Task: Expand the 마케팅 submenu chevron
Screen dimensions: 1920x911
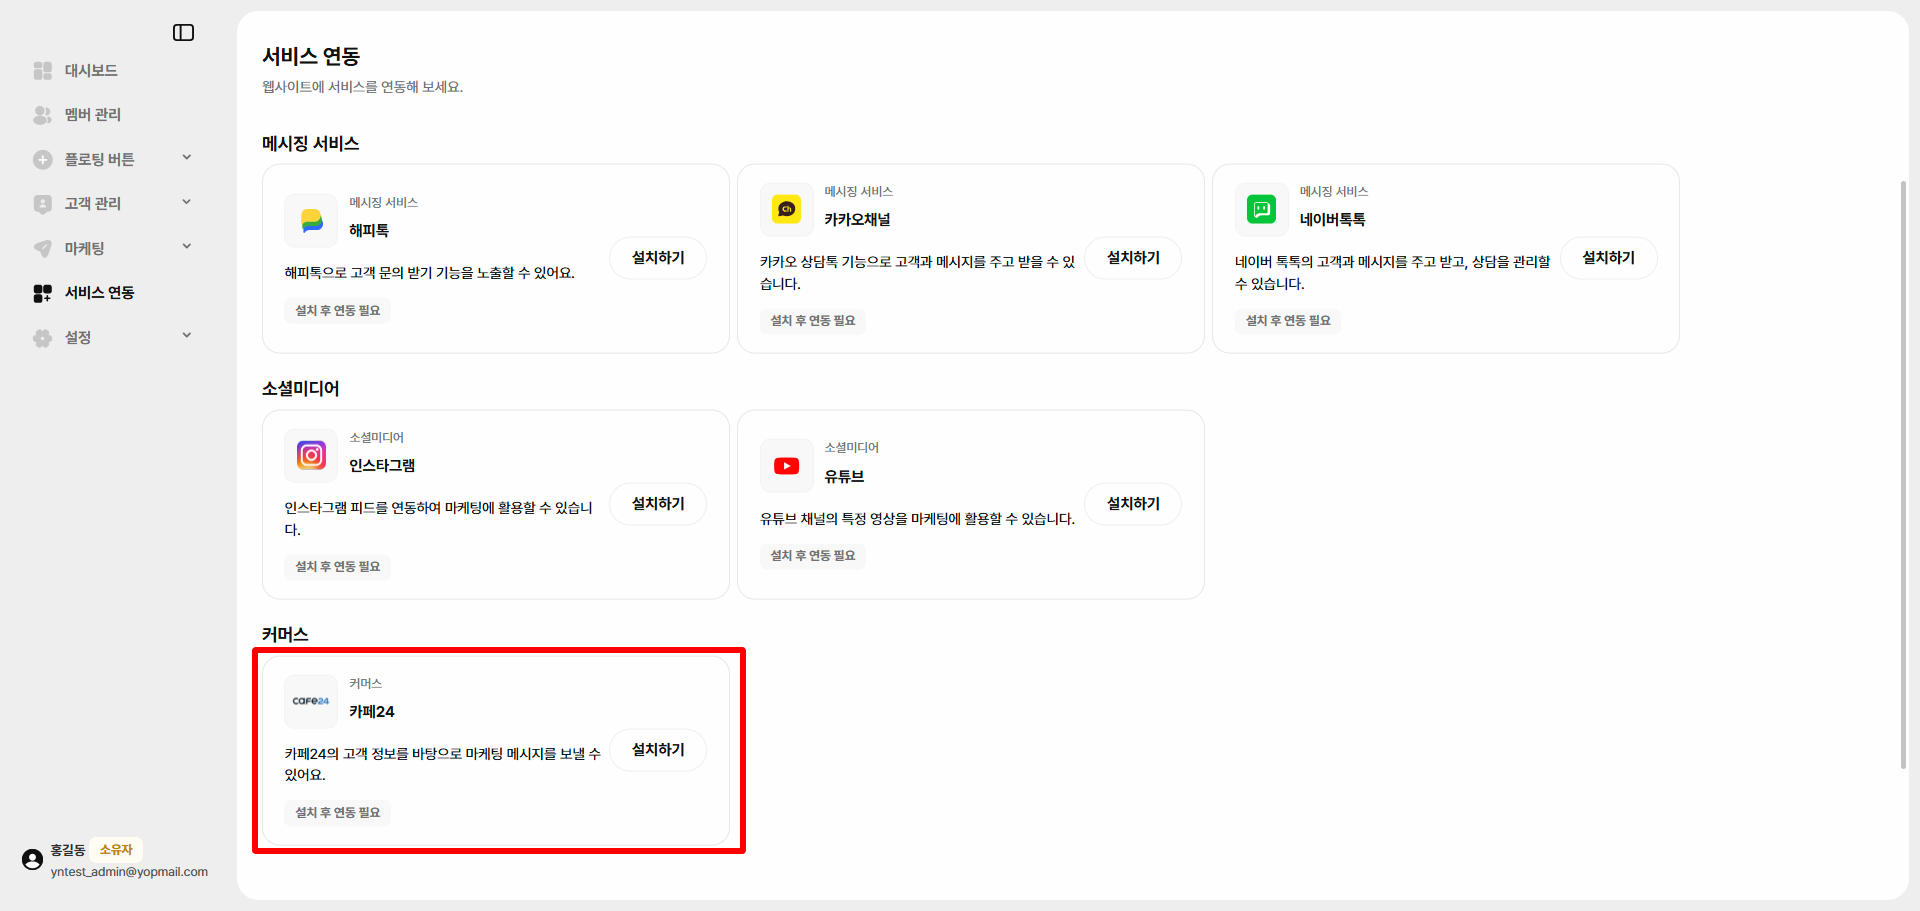Action: pos(186,247)
